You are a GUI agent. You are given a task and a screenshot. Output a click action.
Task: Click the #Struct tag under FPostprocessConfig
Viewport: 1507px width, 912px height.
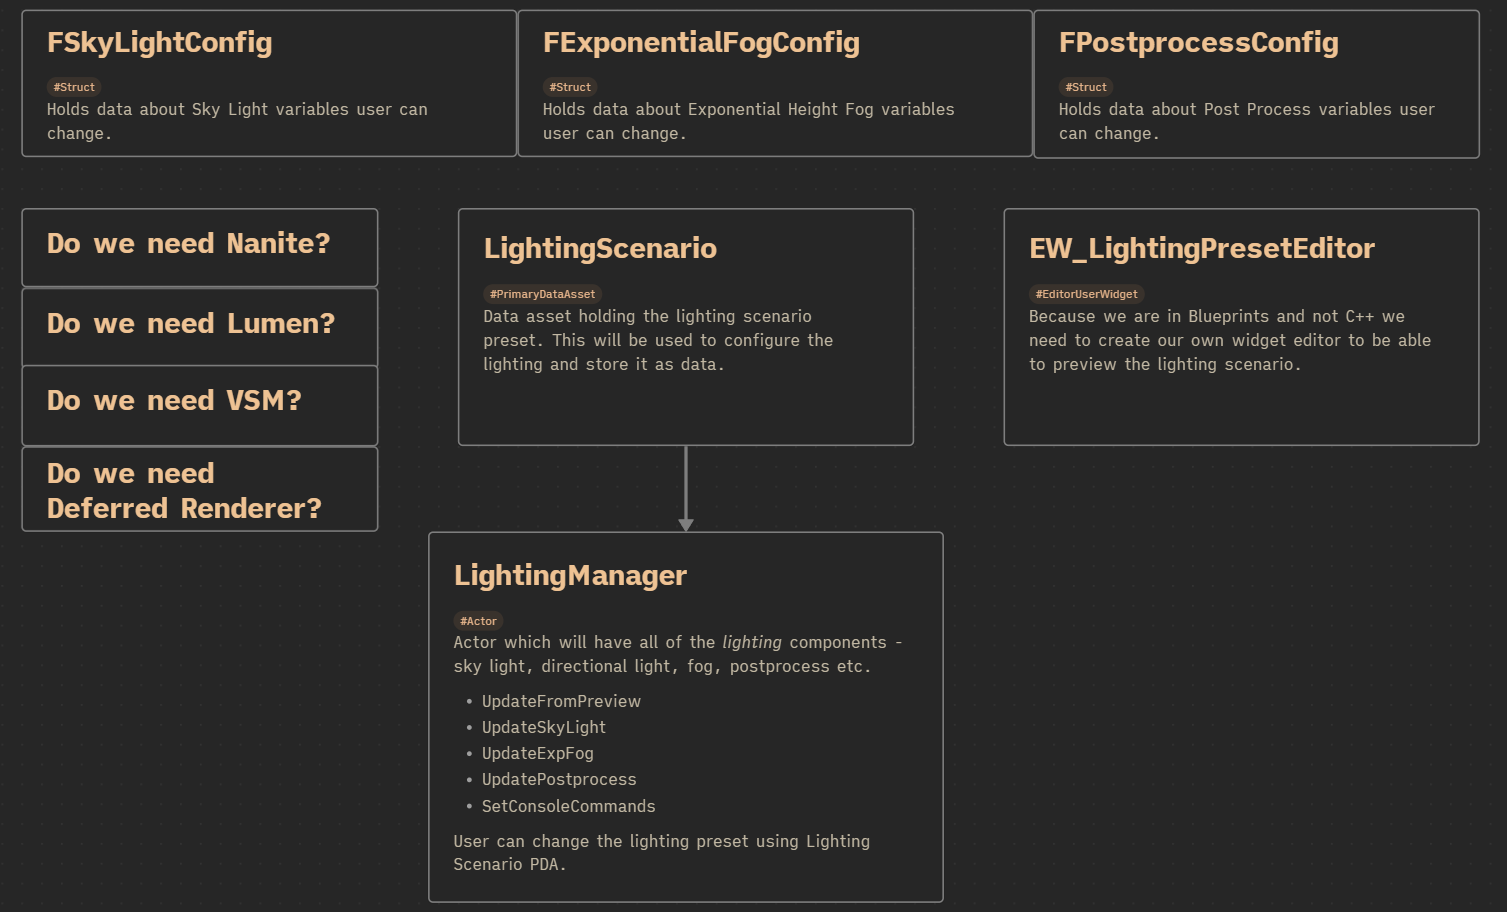click(1086, 87)
